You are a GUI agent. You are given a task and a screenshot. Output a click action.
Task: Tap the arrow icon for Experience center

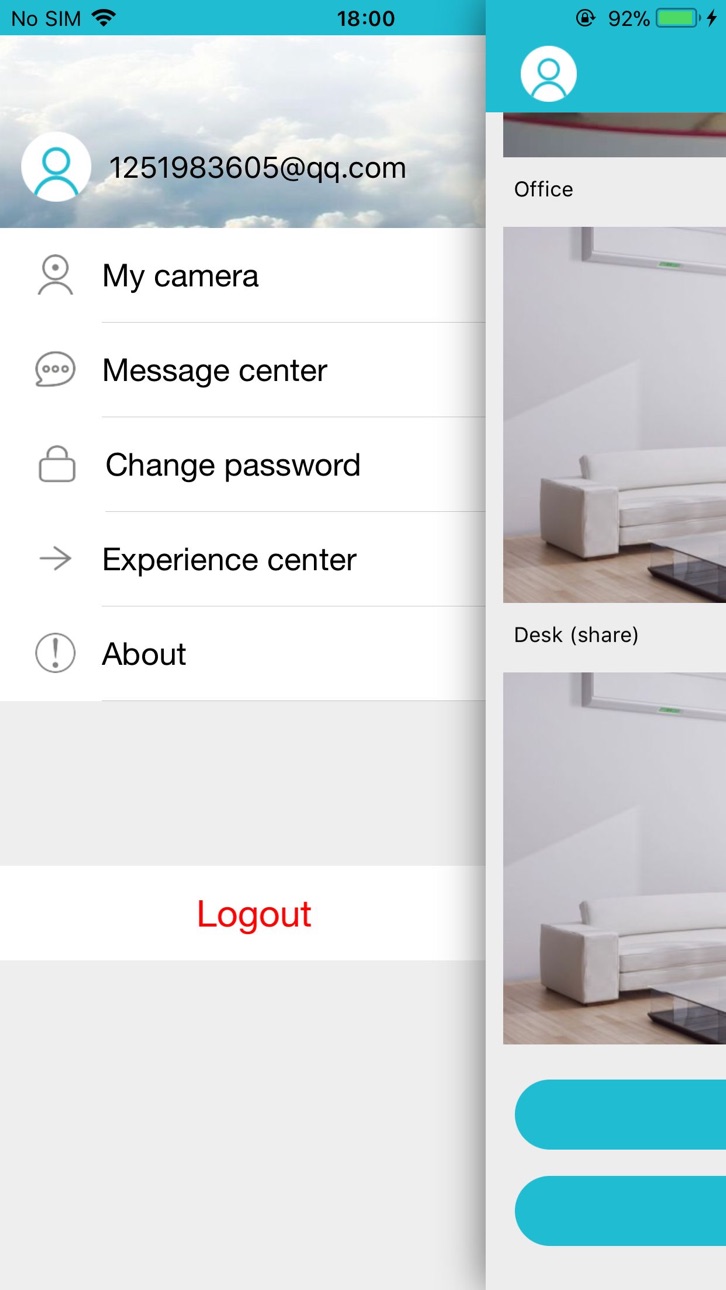[55, 559]
